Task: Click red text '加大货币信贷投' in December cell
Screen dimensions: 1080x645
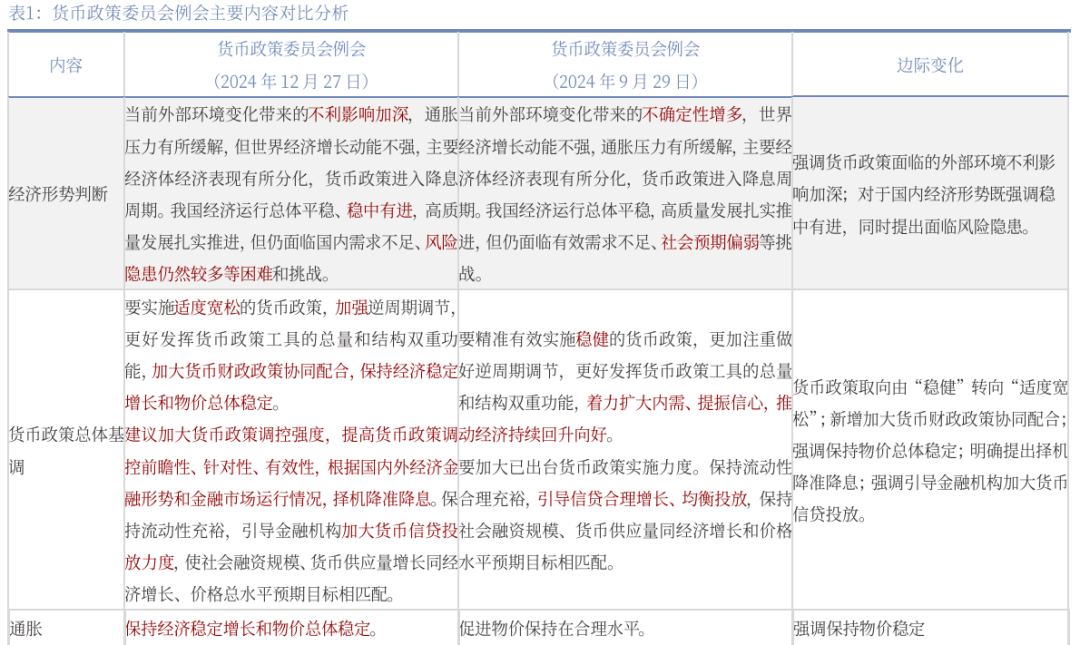Action: click(x=400, y=531)
